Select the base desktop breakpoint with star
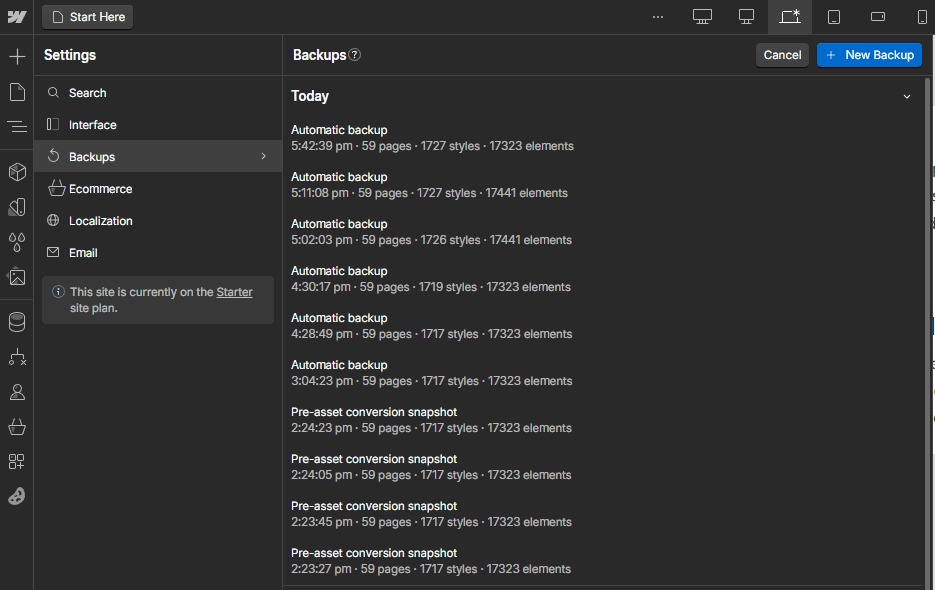The height and width of the screenshot is (590, 935). point(790,17)
